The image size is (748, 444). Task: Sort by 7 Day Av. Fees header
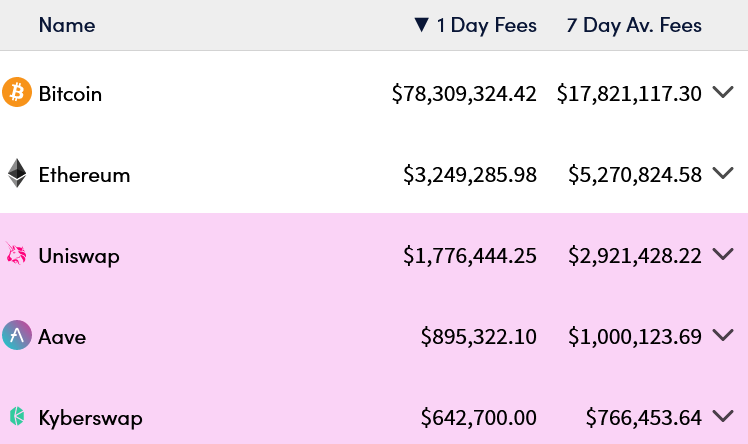pyautogui.click(x=634, y=25)
